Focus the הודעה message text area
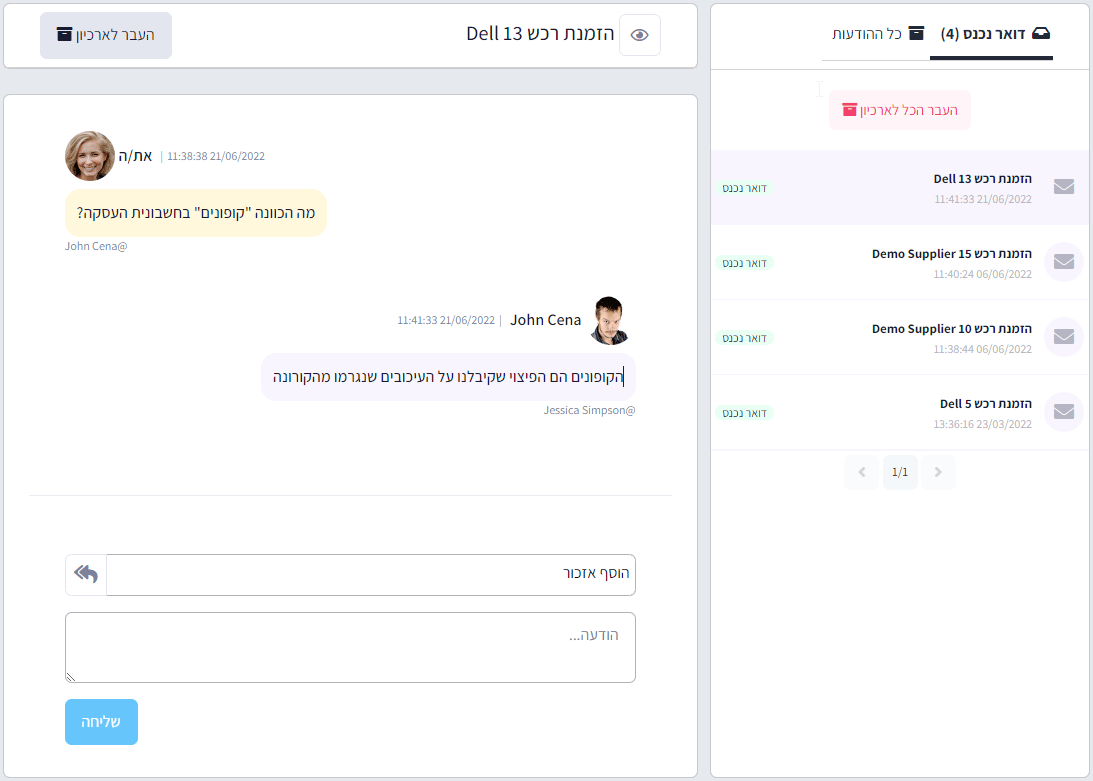 tap(350, 647)
